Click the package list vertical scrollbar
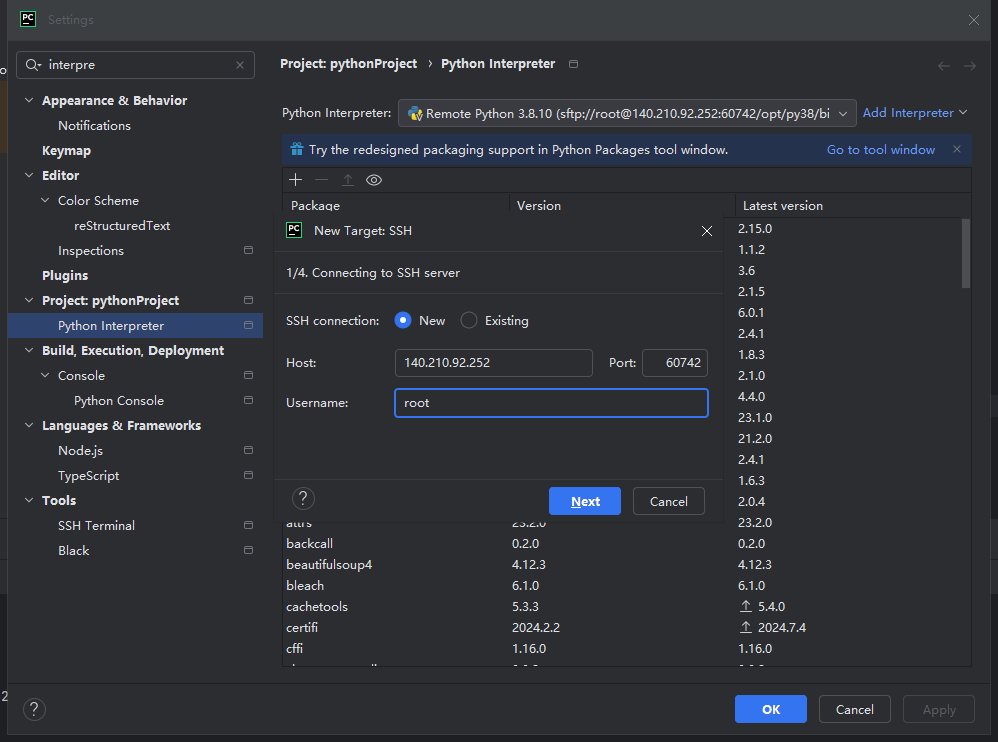Image resolution: width=998 pixels, height=742 pixels. [966, 253]
